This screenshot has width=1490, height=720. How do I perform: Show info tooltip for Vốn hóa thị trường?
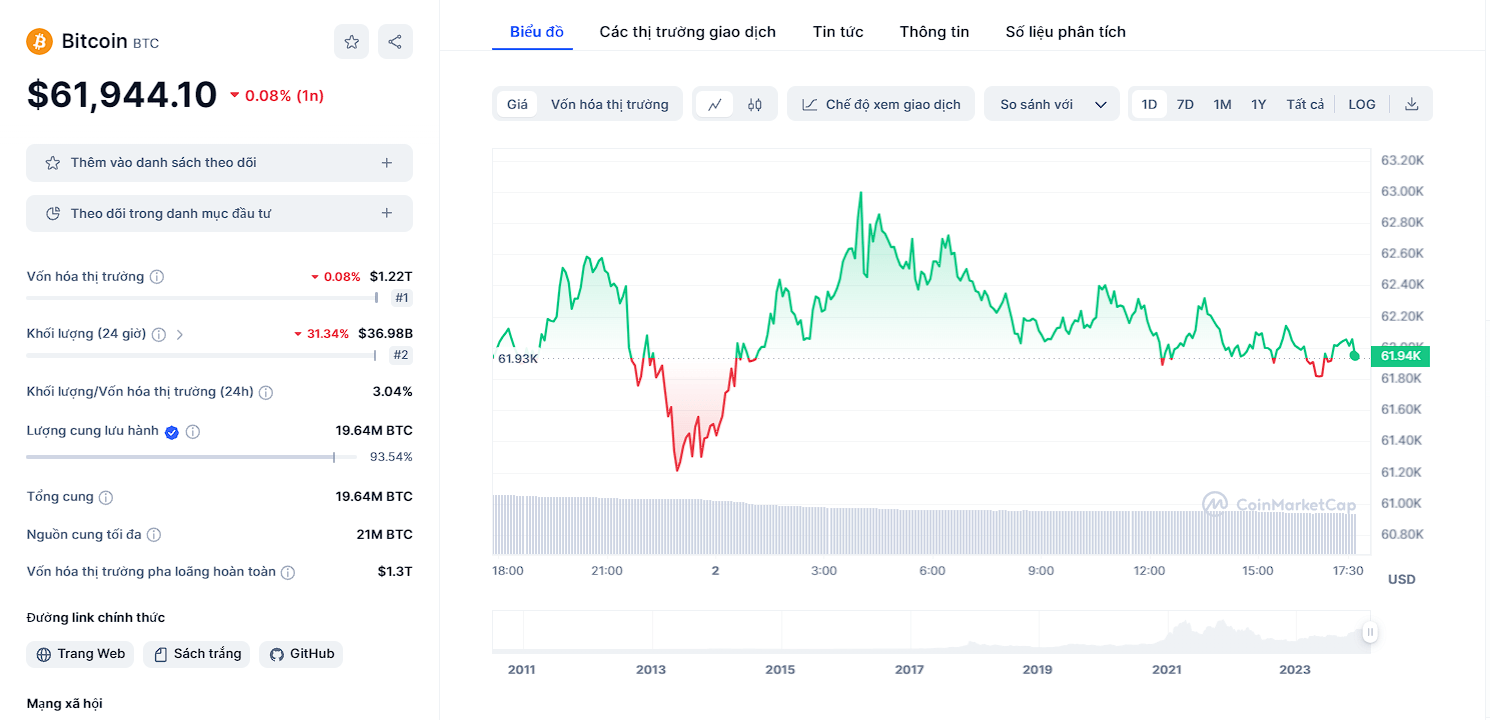pos(157,277)
